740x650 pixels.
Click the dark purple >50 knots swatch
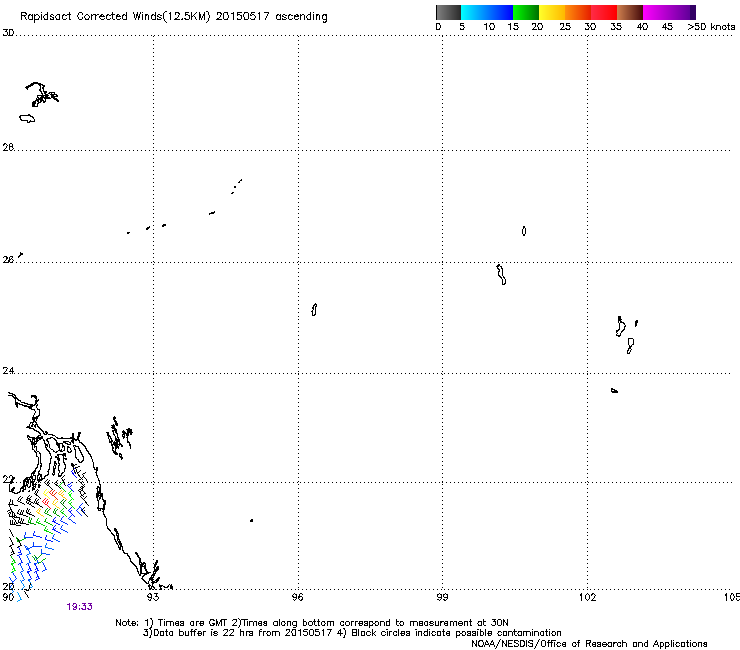click(x=692, y=12)
